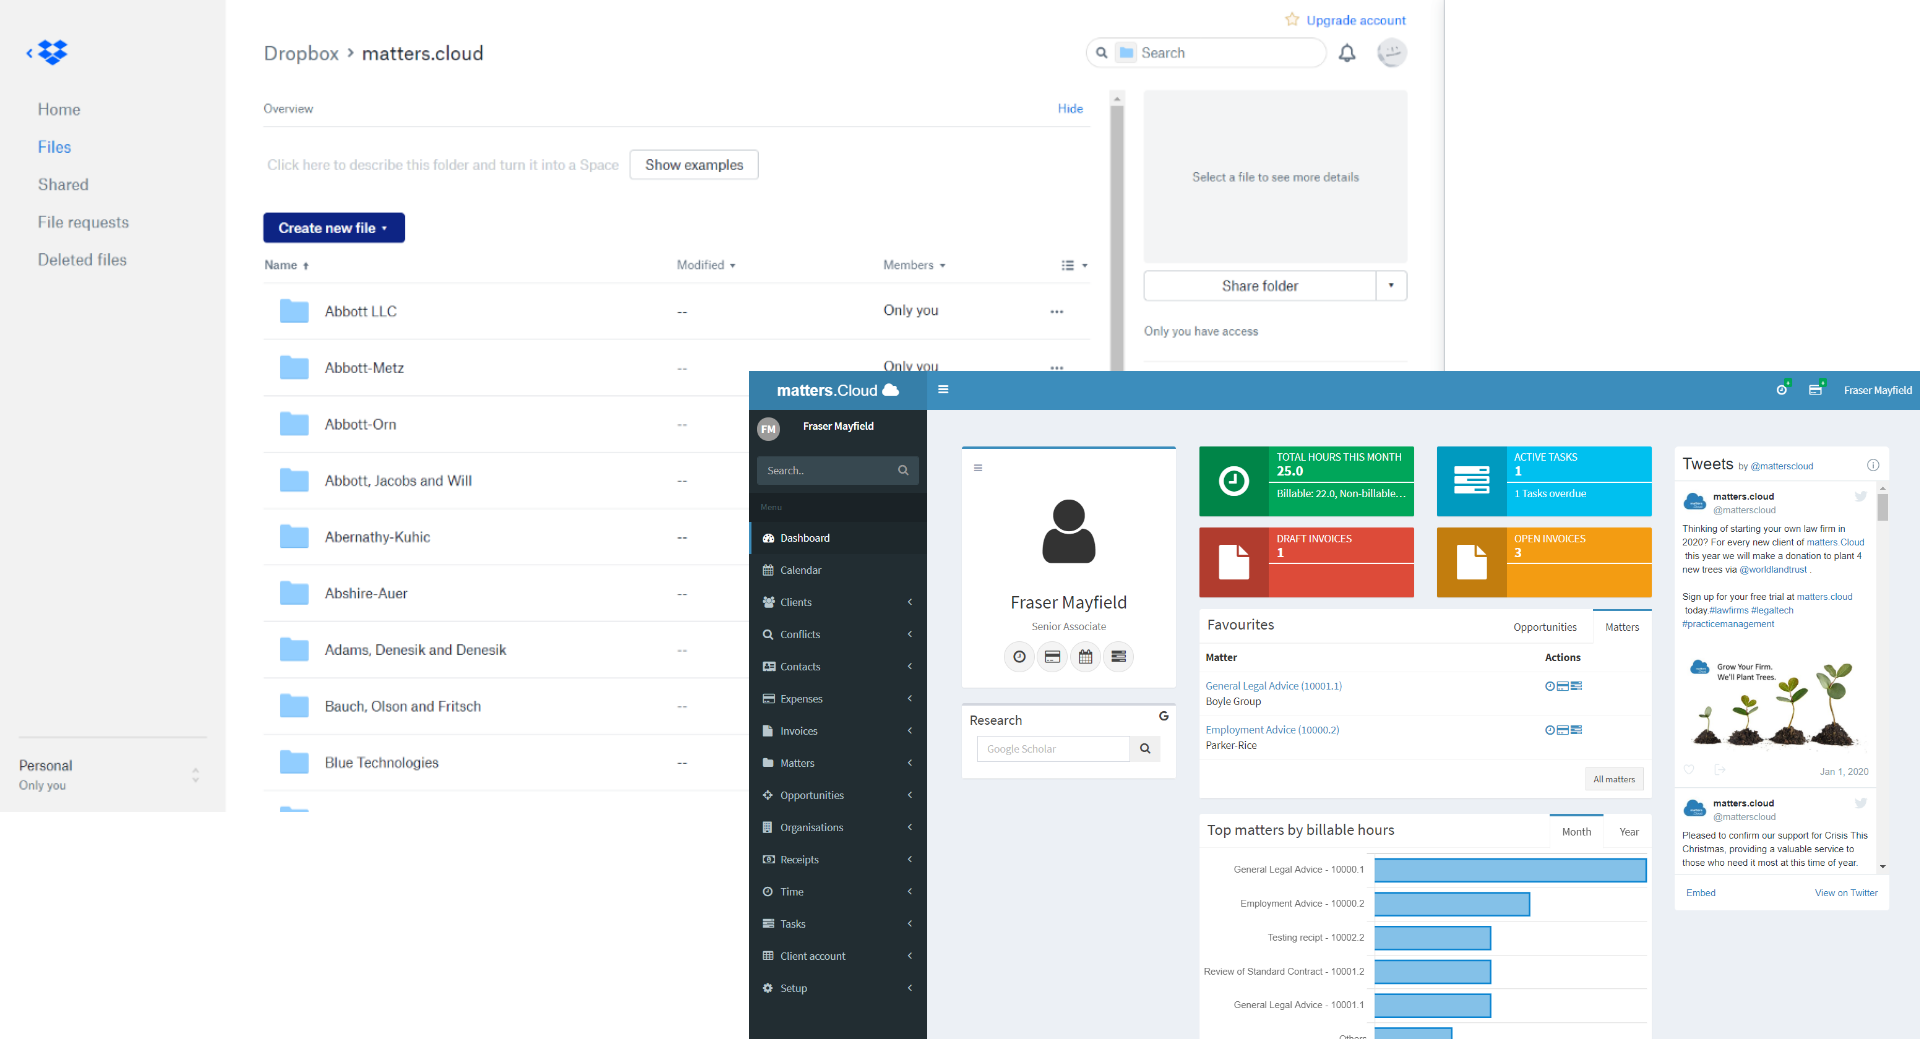Image resolution: width=1920 pixels, height=1040 pixels.
Task: Click the calendar icon under Senior Associate
Action: pyautogui.click(x=1085, y=657)
